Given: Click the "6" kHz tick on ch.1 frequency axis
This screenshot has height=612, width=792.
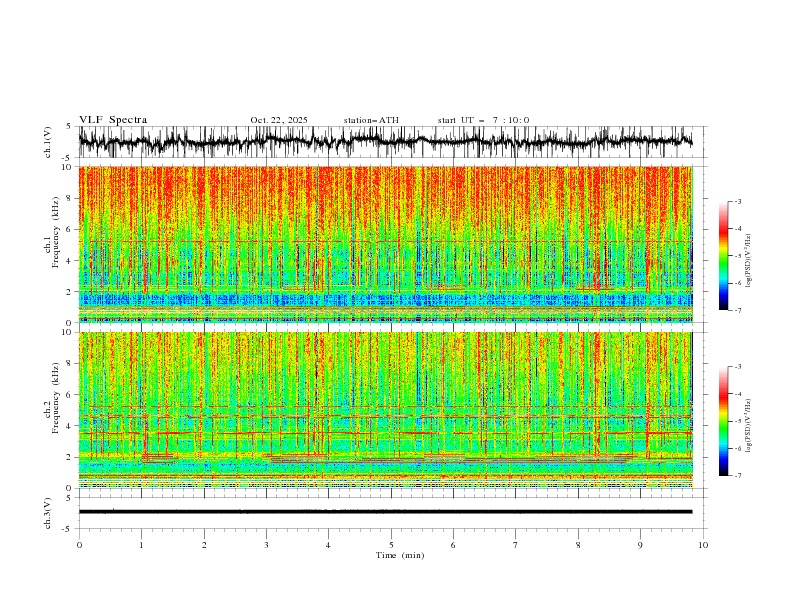Looking at the screenshot, I should pyautogui.click(x=70, y=229).
